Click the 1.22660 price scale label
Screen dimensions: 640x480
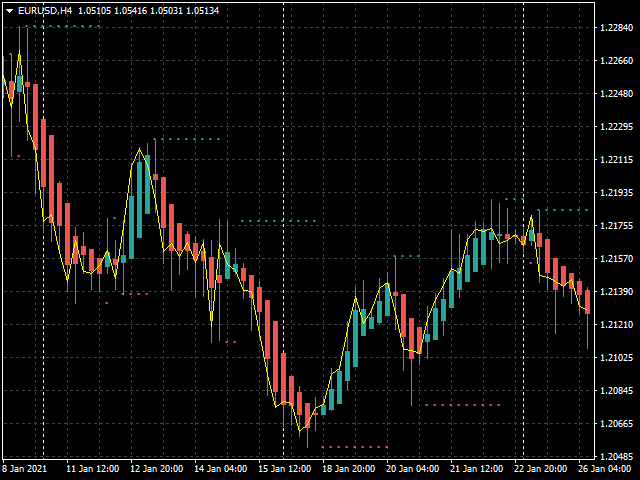[x=616, y=61]
